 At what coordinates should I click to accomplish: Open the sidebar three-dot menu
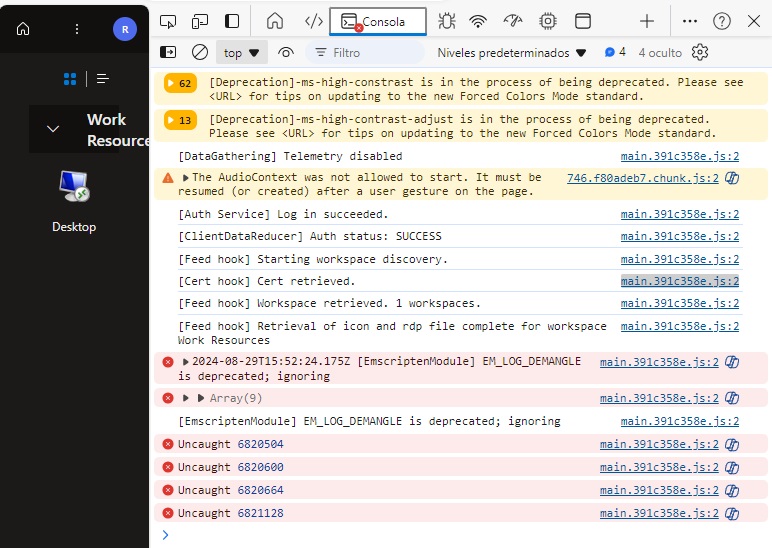pyautogui.click(x=77, y=29)
